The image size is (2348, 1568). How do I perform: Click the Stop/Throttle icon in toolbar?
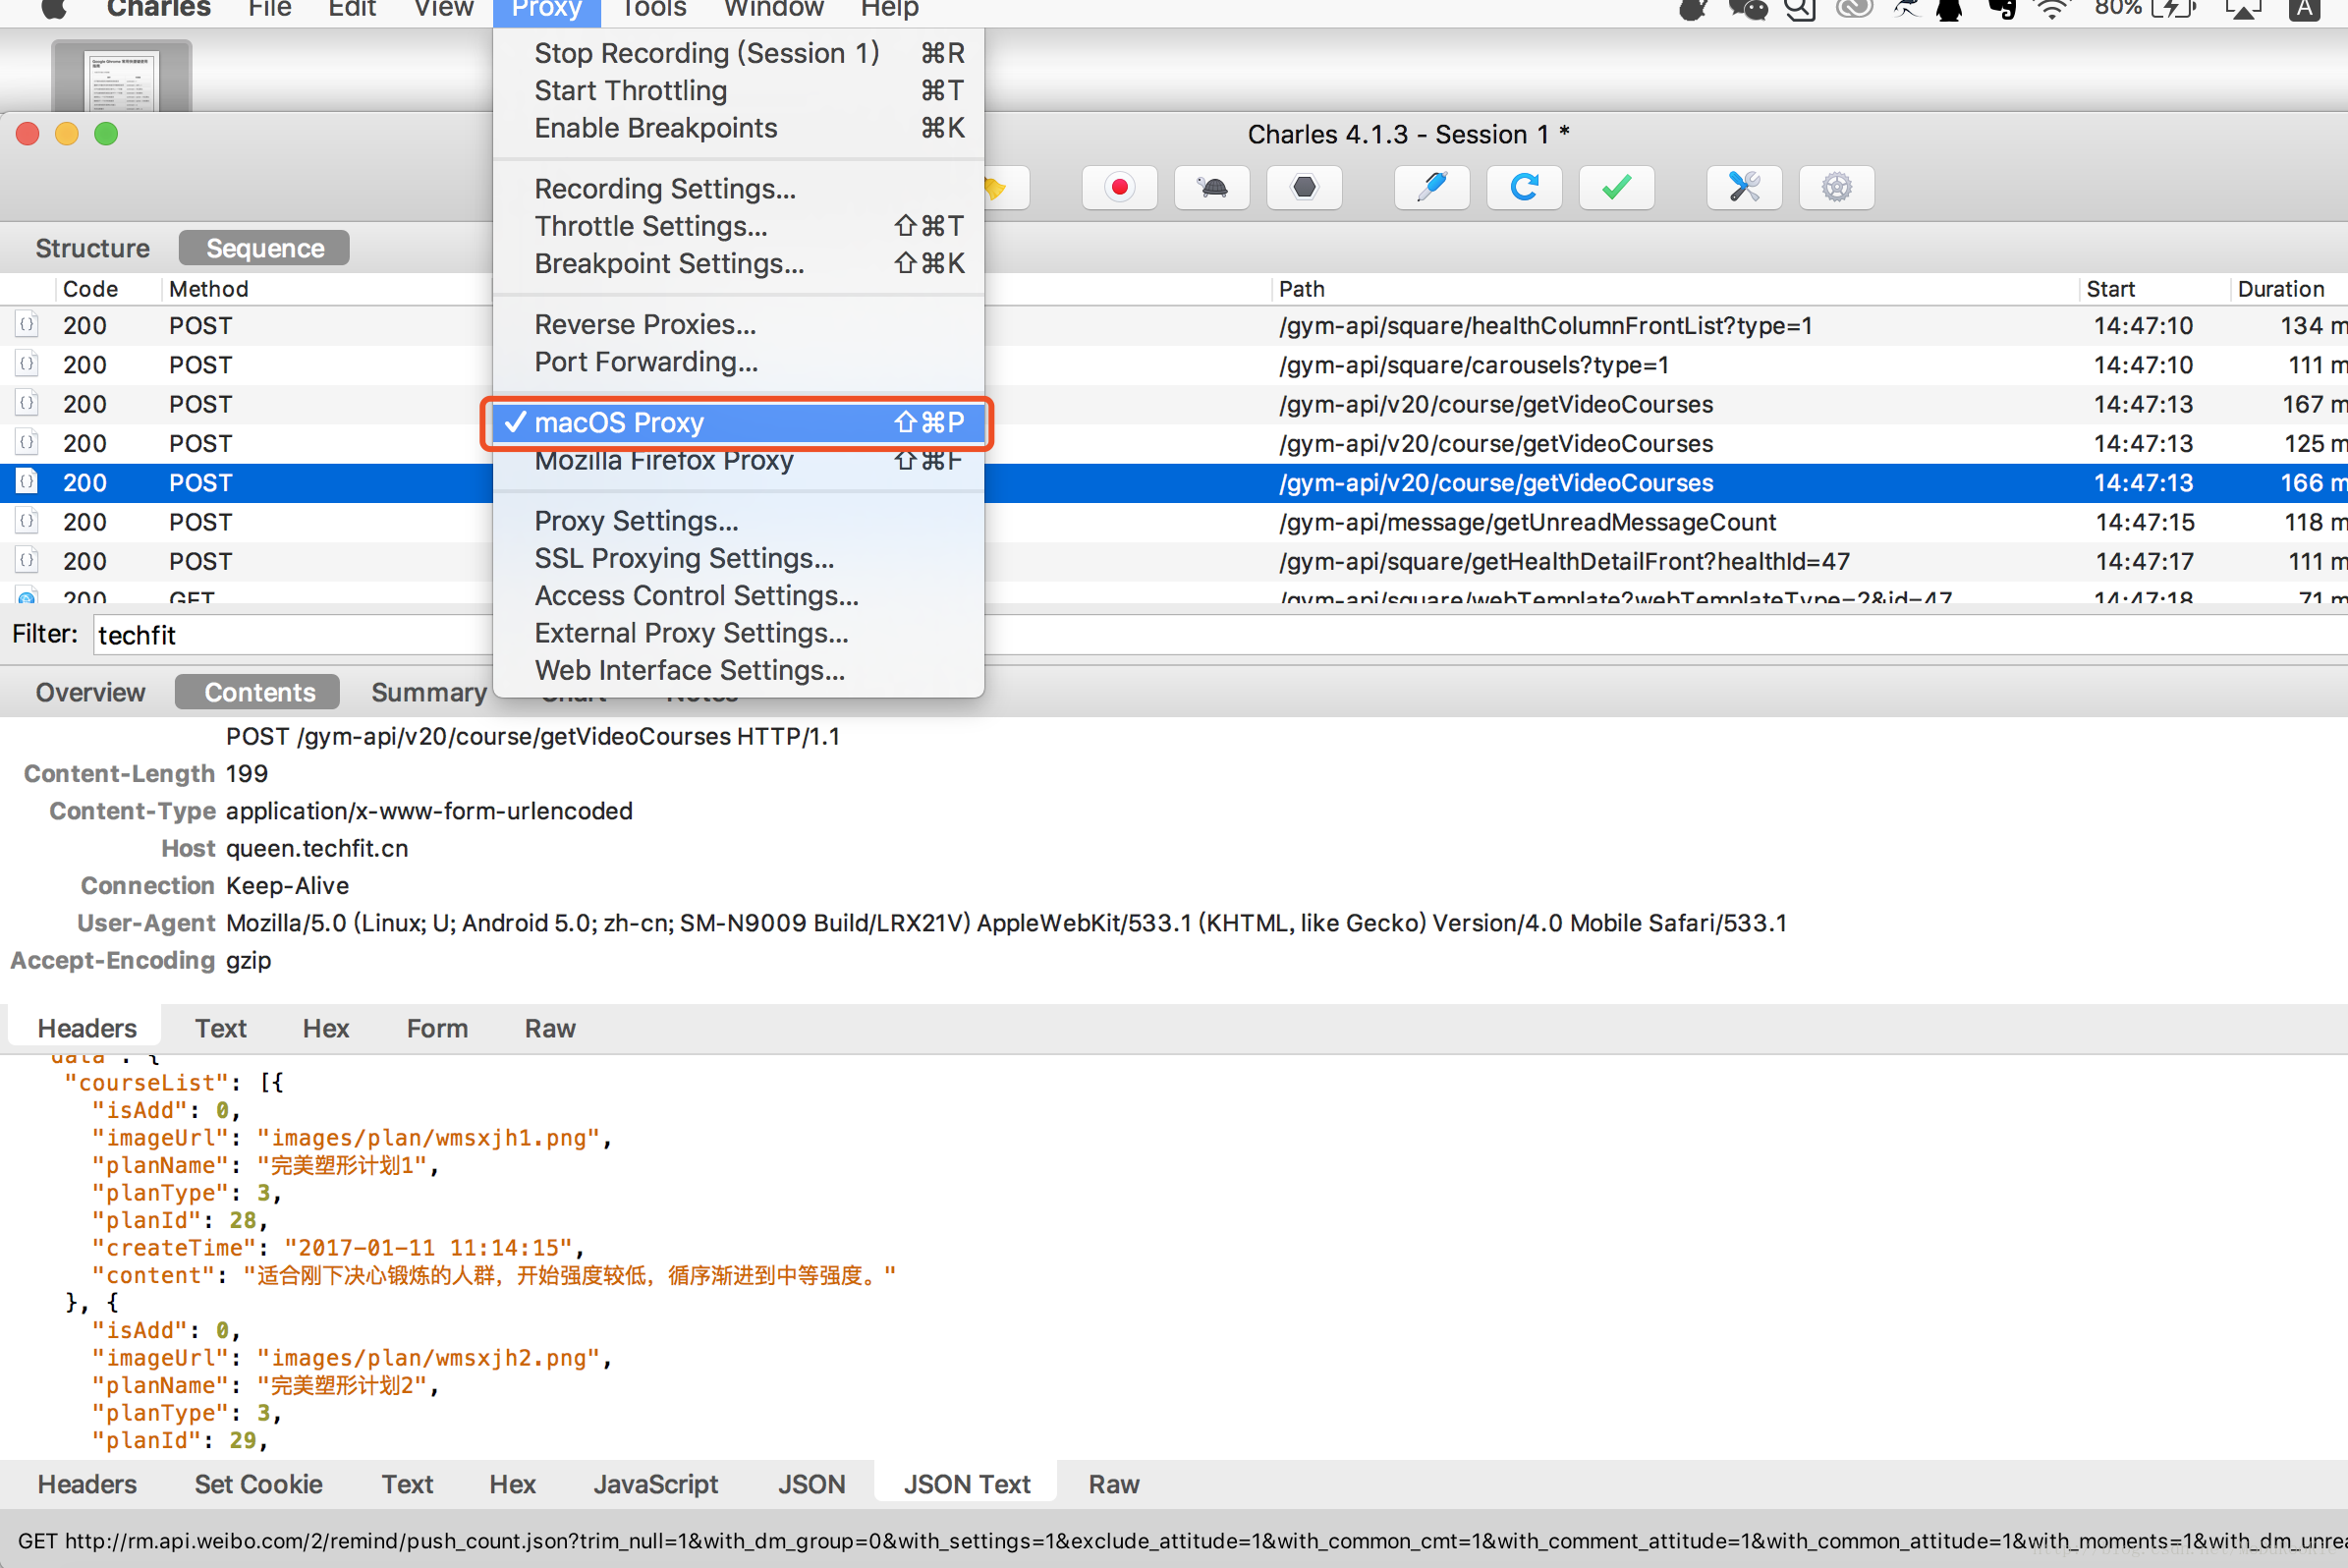[x=1212, y=186]
